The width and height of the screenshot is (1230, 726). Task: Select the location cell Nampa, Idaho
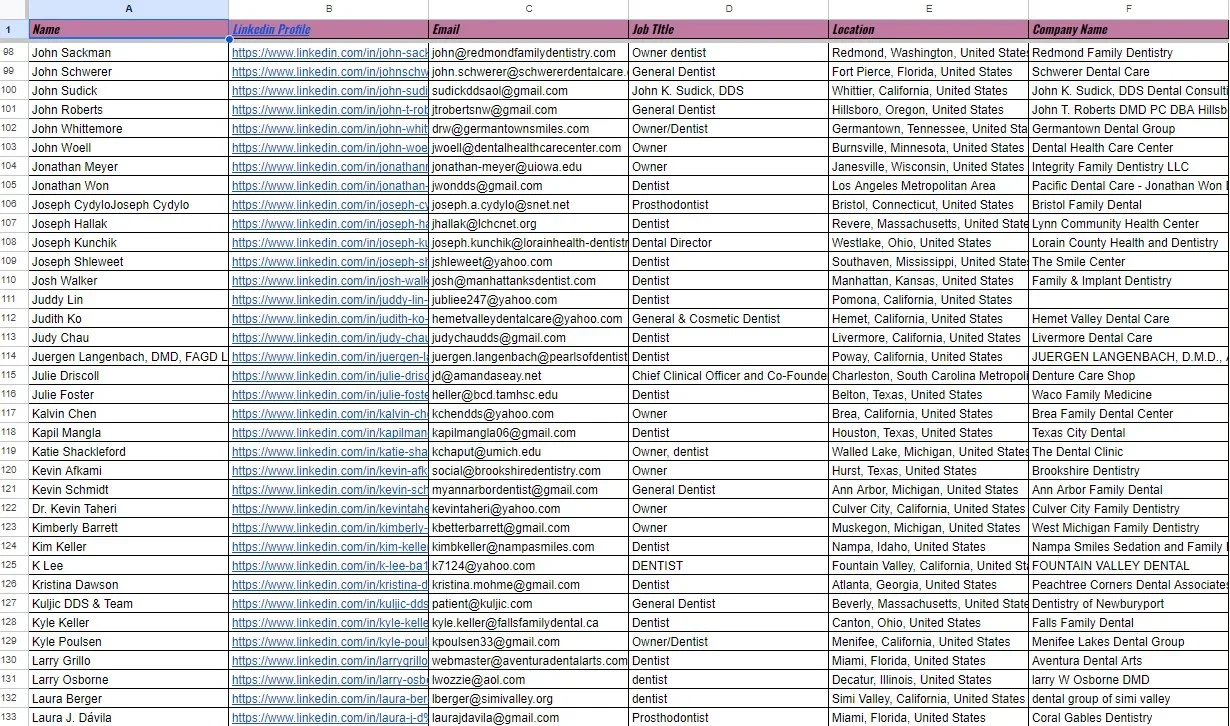(928, 546)
